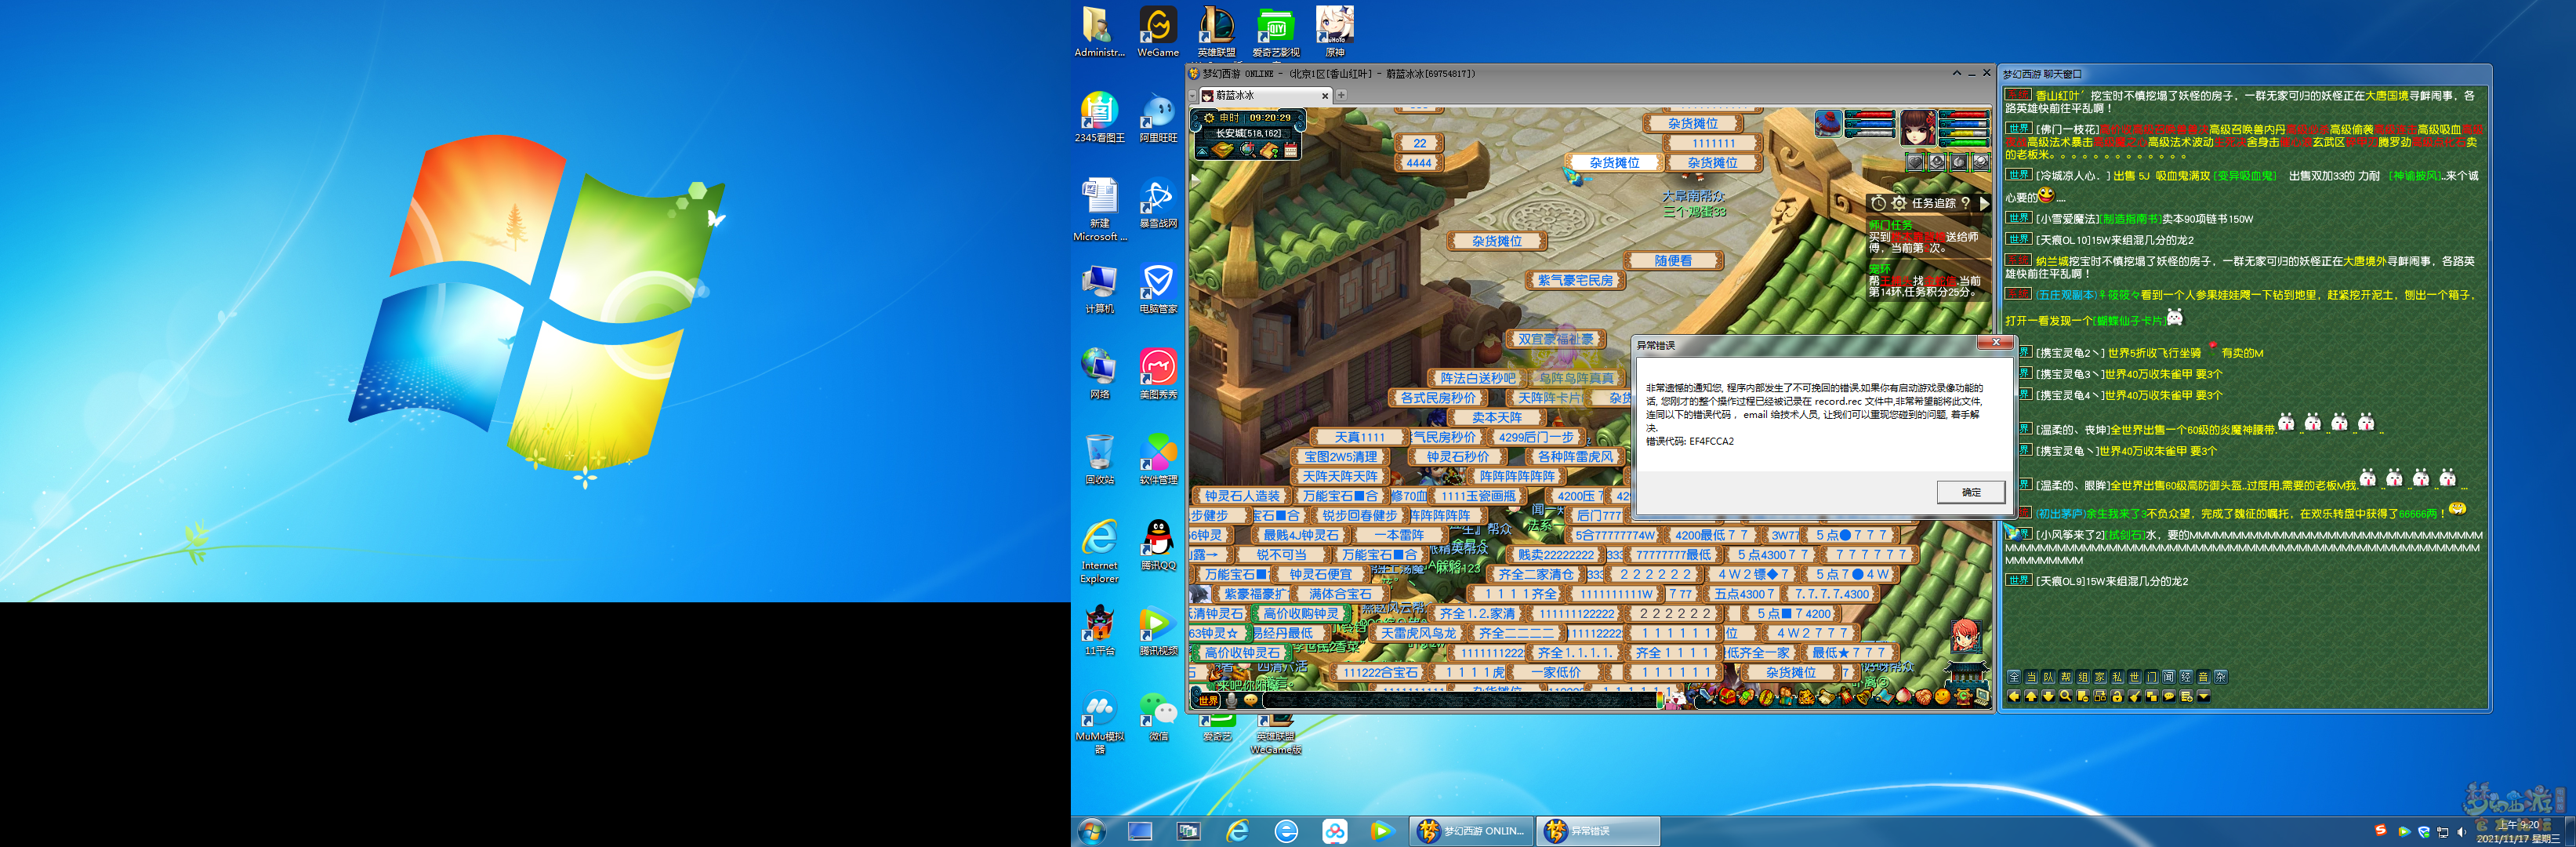Open the 世界 channel selector by chat input
This screenshot has width=2576, height=847.
(1209, 700)
